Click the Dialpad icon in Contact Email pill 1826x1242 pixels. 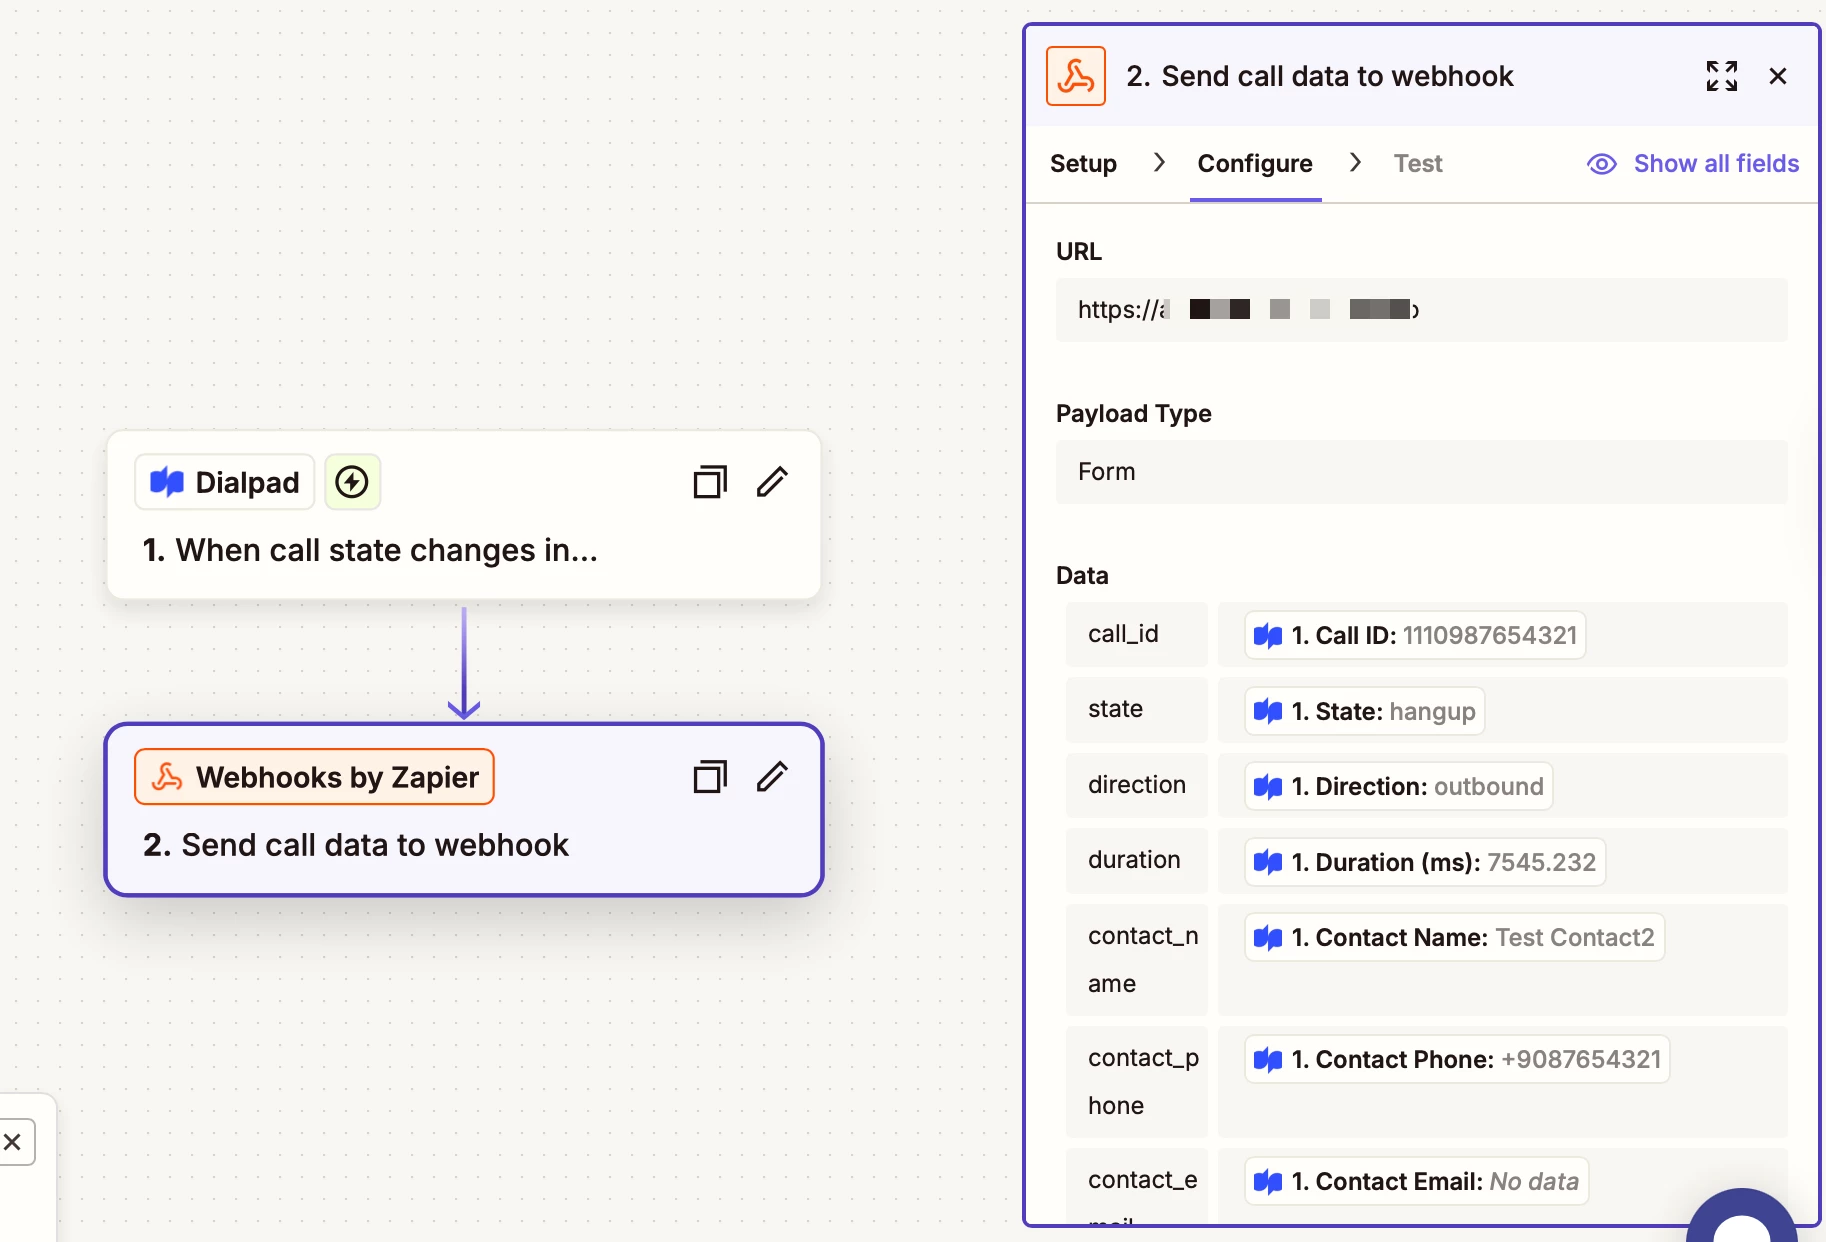point(1268,1181)
